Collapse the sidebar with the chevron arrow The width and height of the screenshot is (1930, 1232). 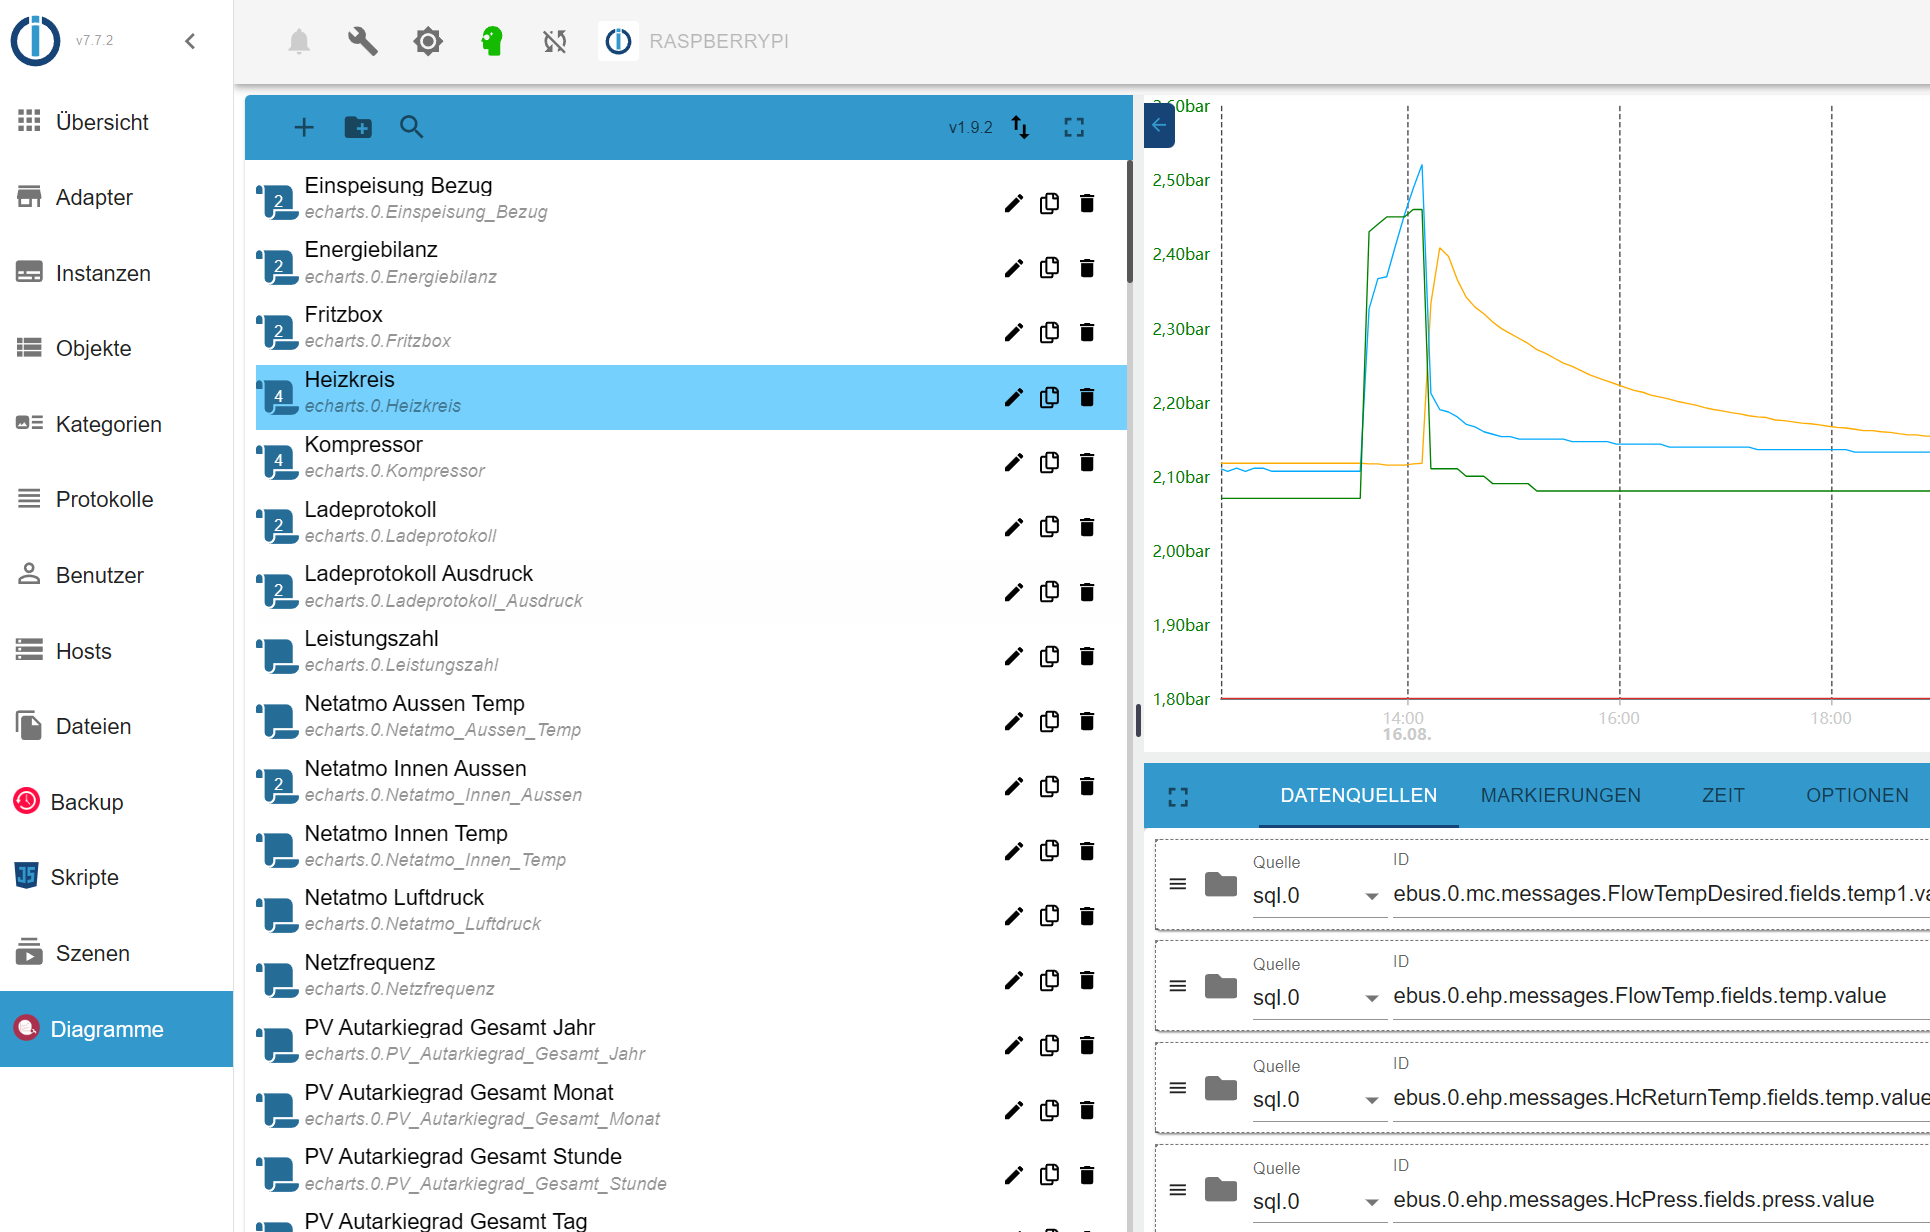point(190,41)
